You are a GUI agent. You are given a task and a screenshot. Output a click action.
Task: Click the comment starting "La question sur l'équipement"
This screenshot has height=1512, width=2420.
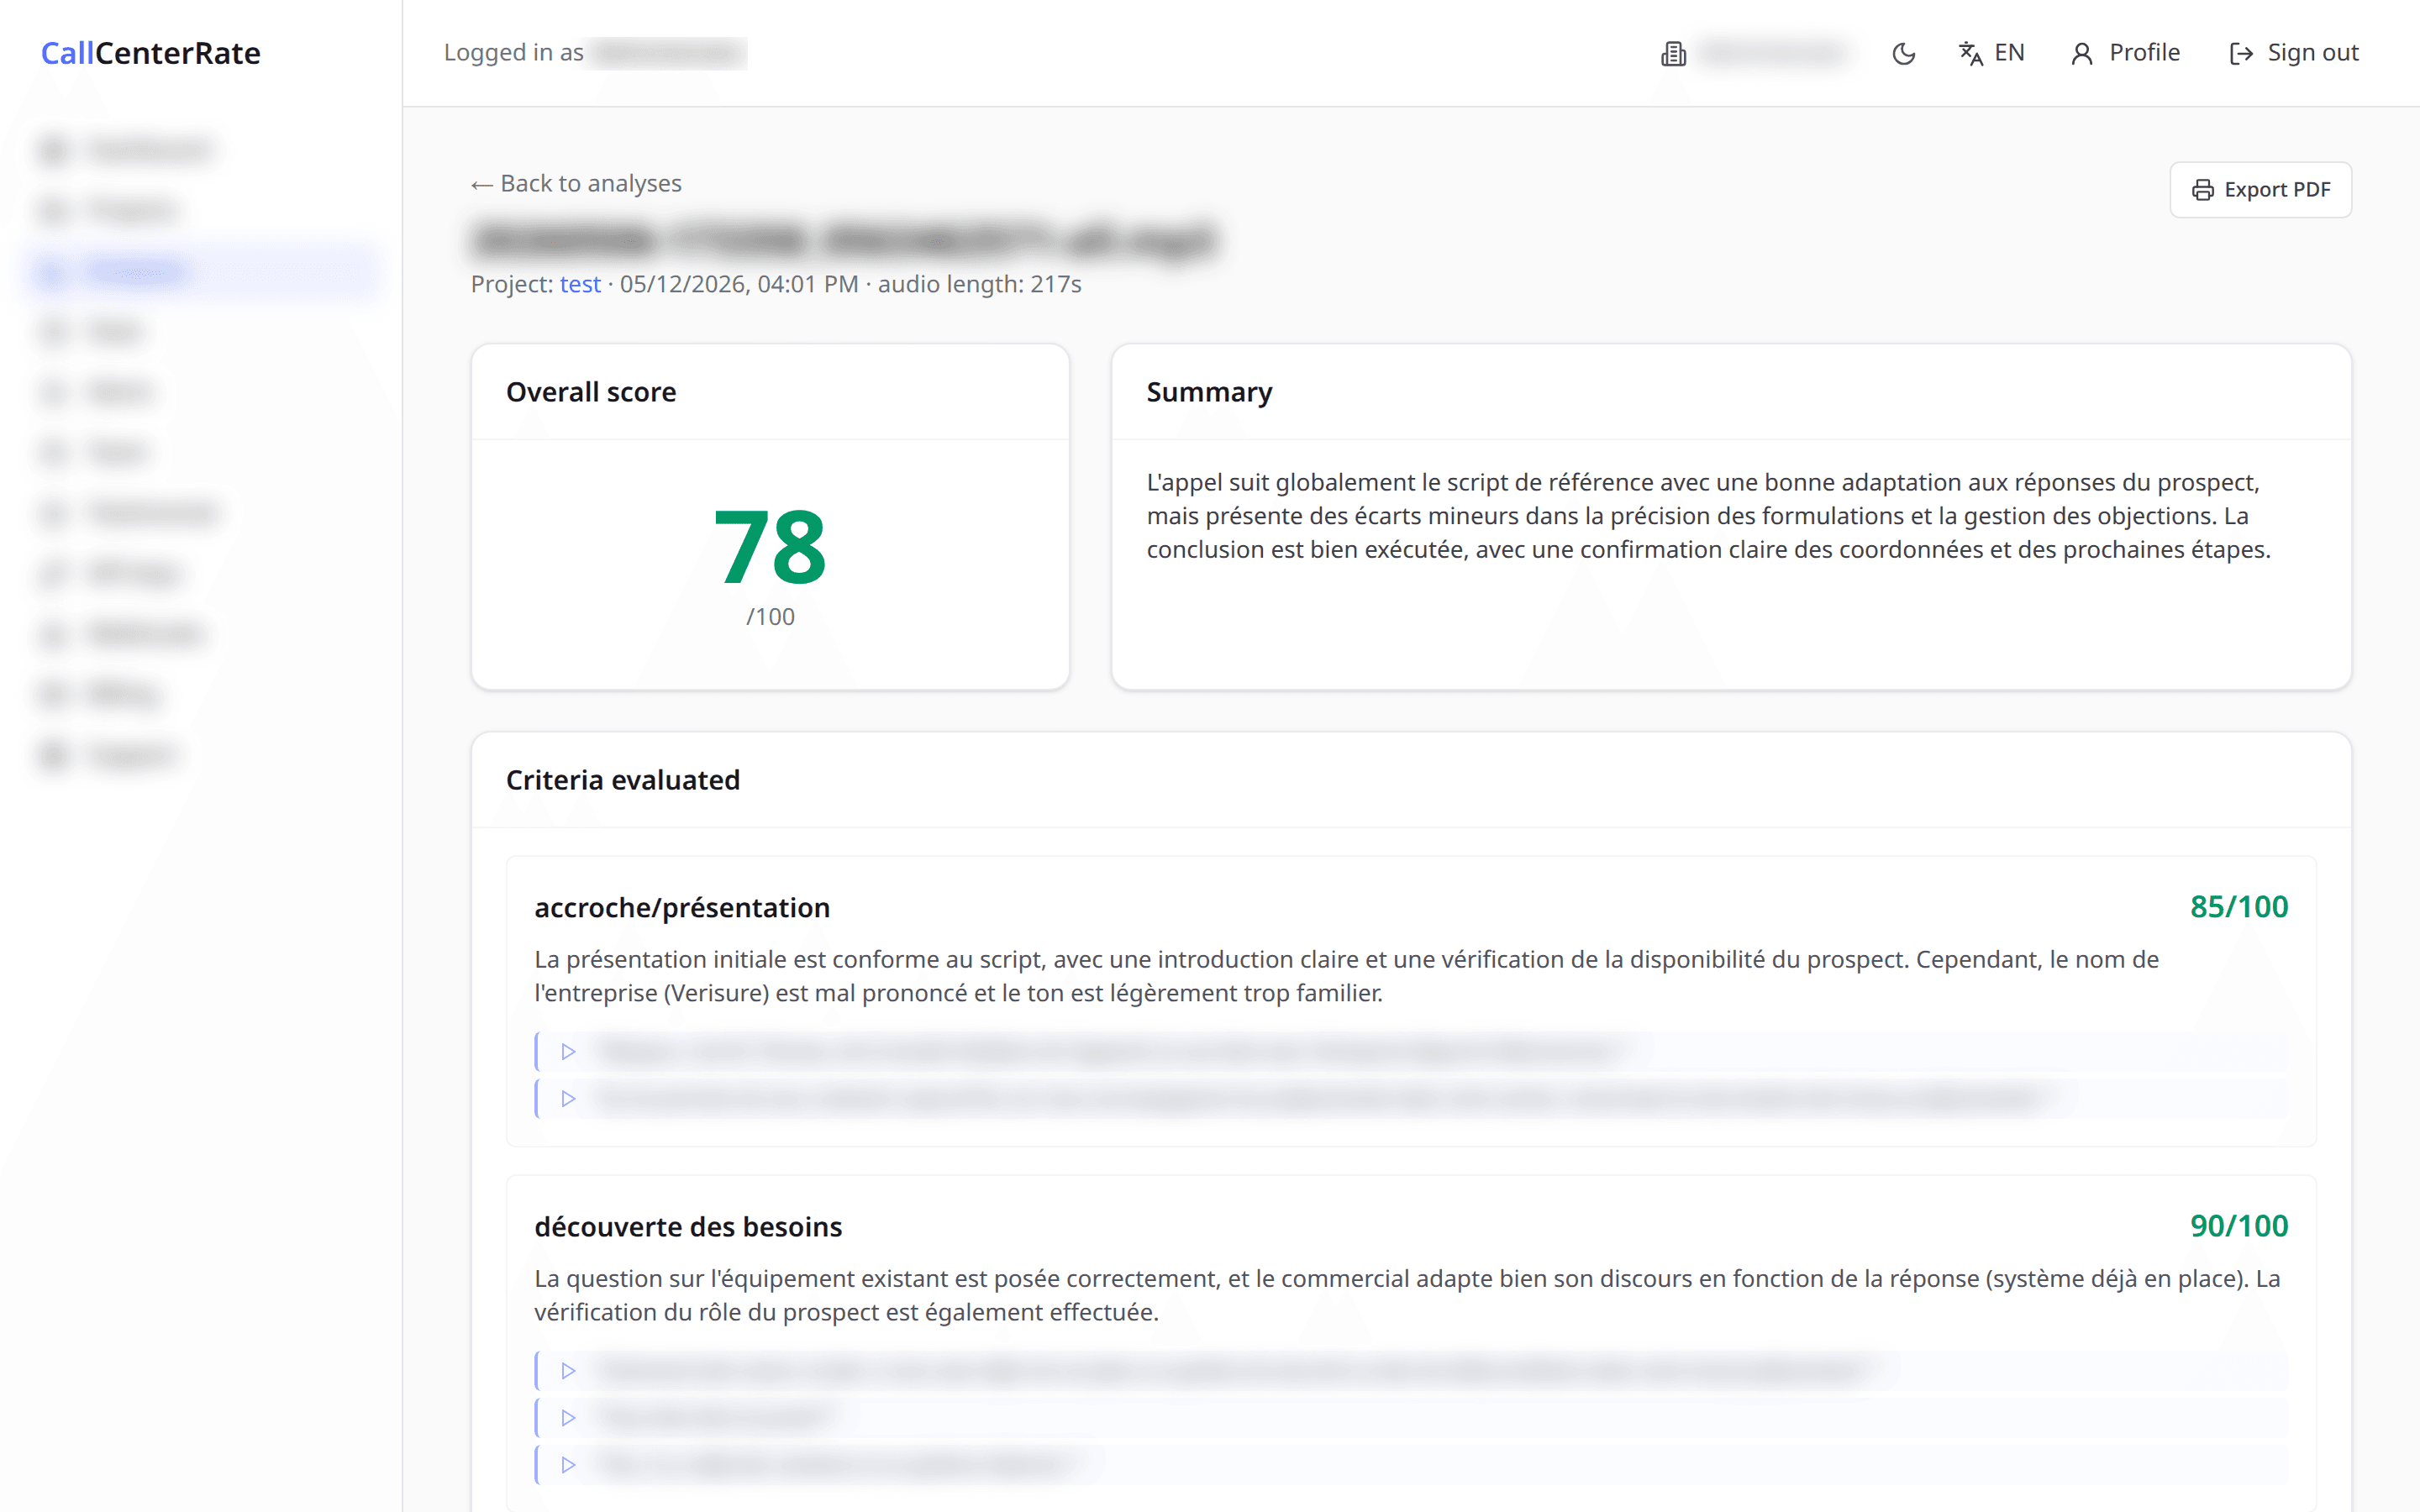[x=1407, y=1295]
